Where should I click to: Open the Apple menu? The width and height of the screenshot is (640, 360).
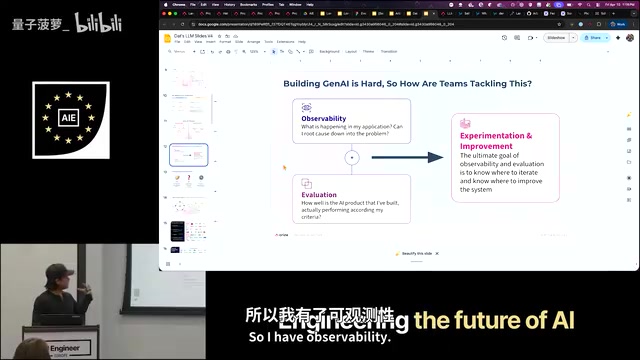166,4
